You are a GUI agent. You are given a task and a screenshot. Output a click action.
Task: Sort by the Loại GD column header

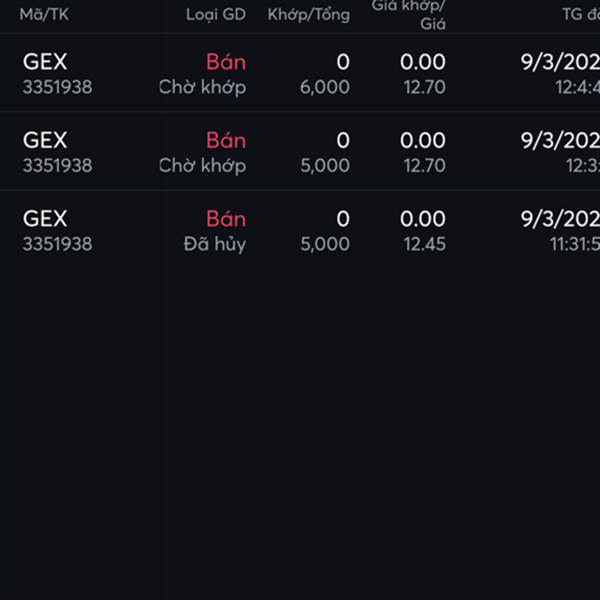tap(216, 15)
